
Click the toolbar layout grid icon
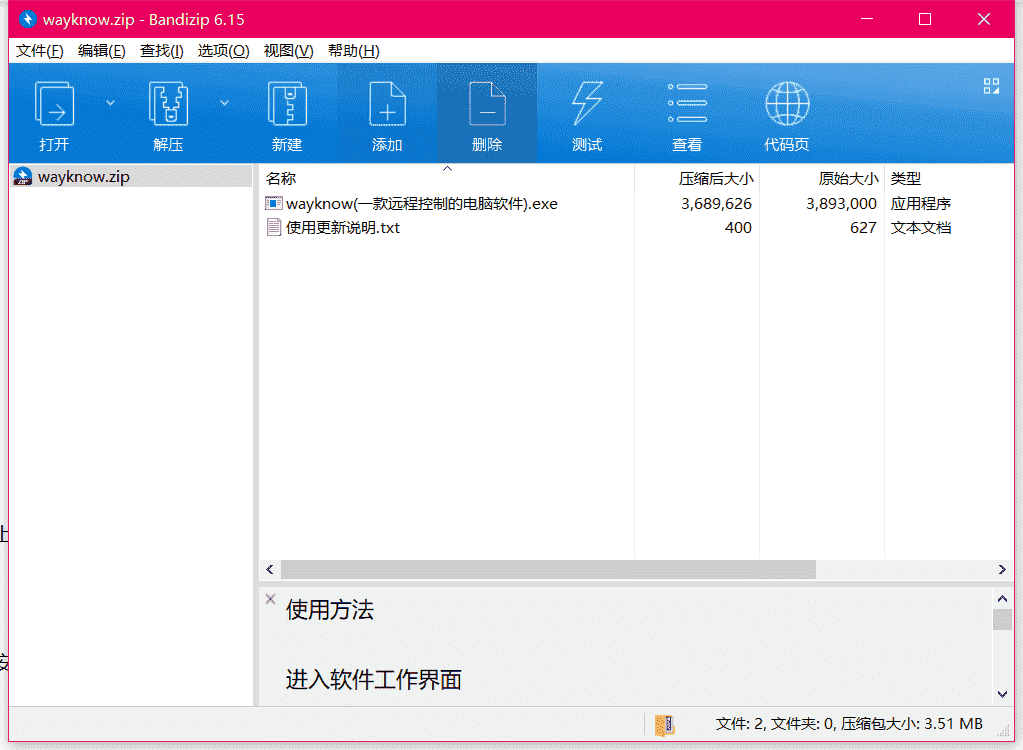coord(991,86)
